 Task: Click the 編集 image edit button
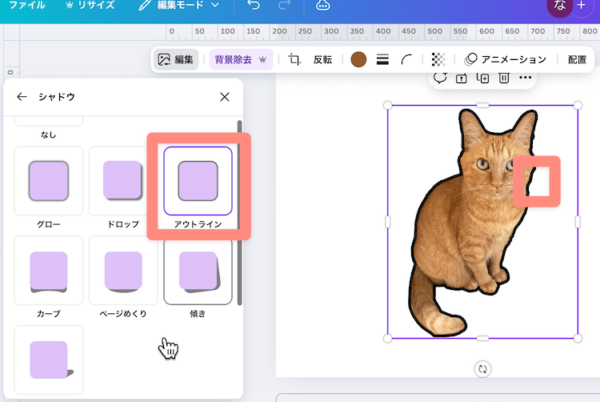tap(176, 60)
